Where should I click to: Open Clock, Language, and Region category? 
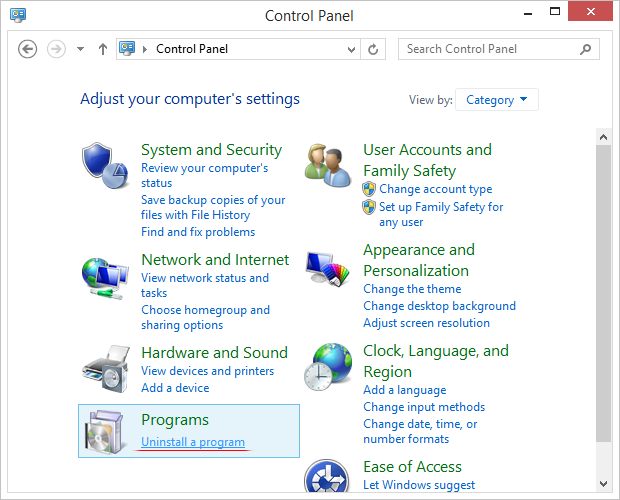pos(436,361)
